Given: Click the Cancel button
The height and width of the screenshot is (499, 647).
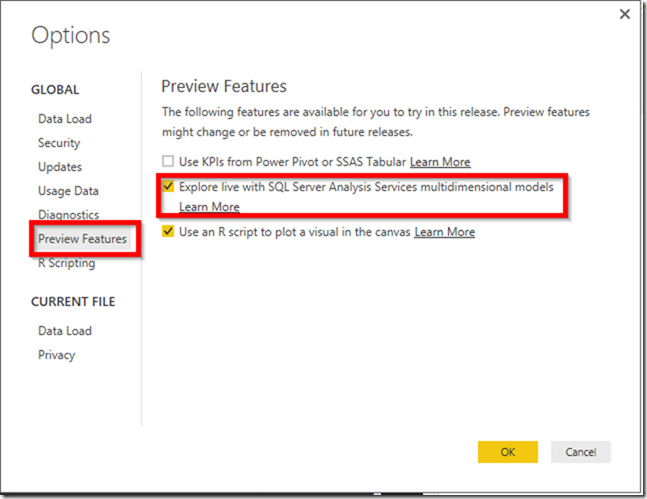Looking at the screenshot, I should (581, 452).
